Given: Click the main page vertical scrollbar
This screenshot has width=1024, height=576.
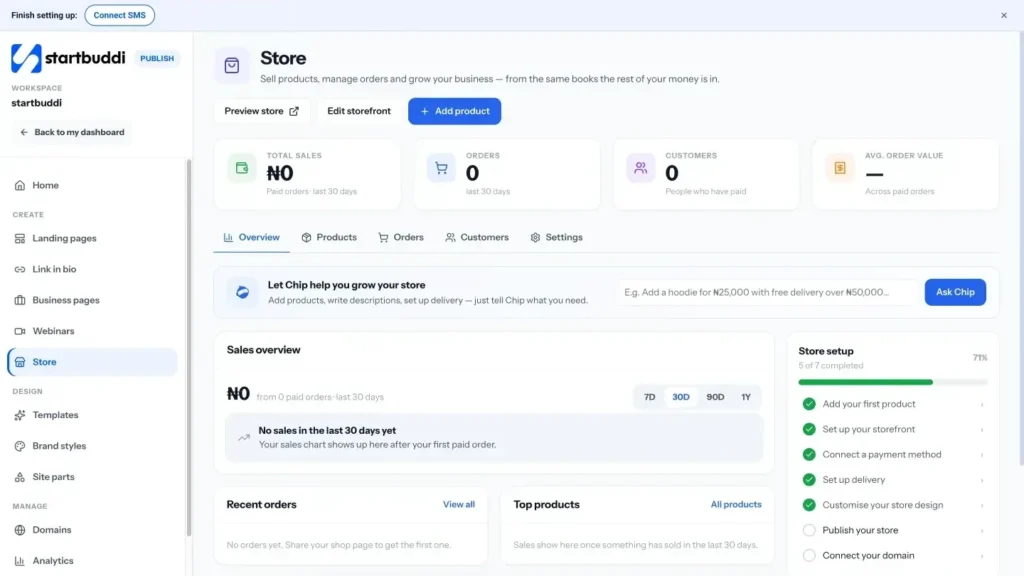Looking at the screenshot, I should tap(1021, 248).
